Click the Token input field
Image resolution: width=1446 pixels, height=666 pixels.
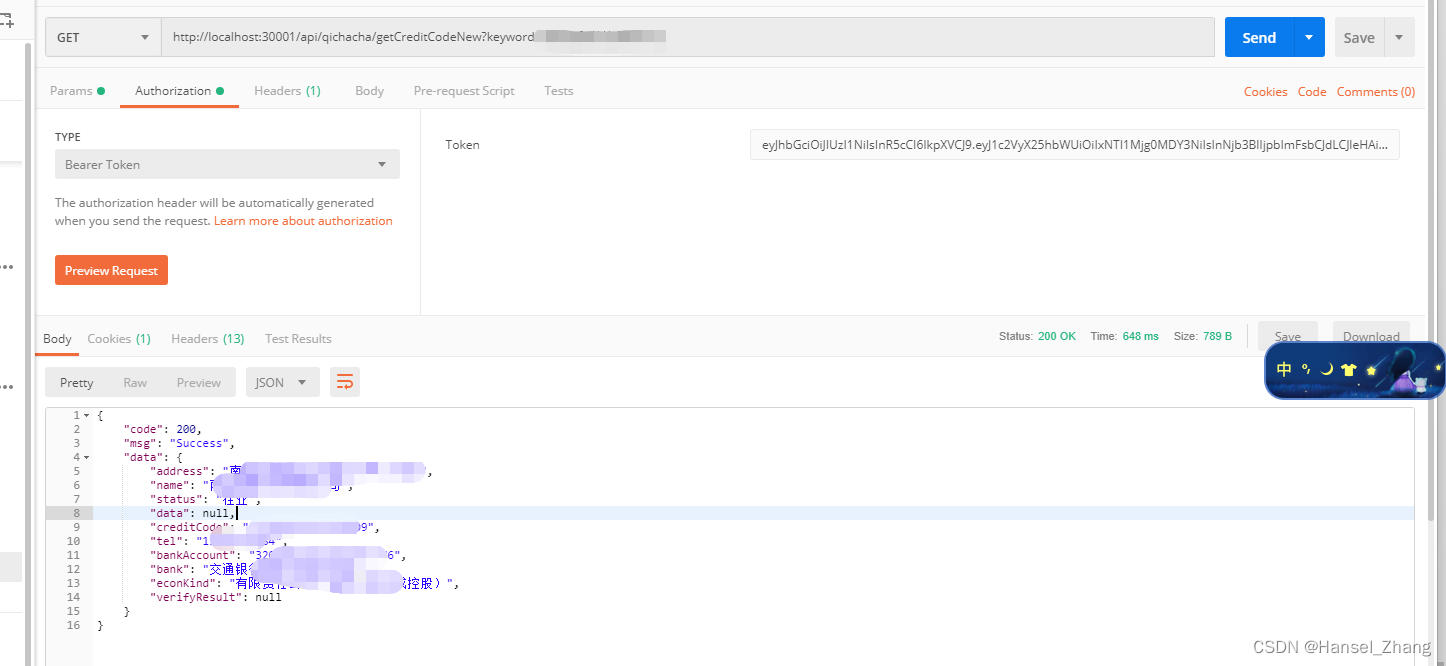1074,144
